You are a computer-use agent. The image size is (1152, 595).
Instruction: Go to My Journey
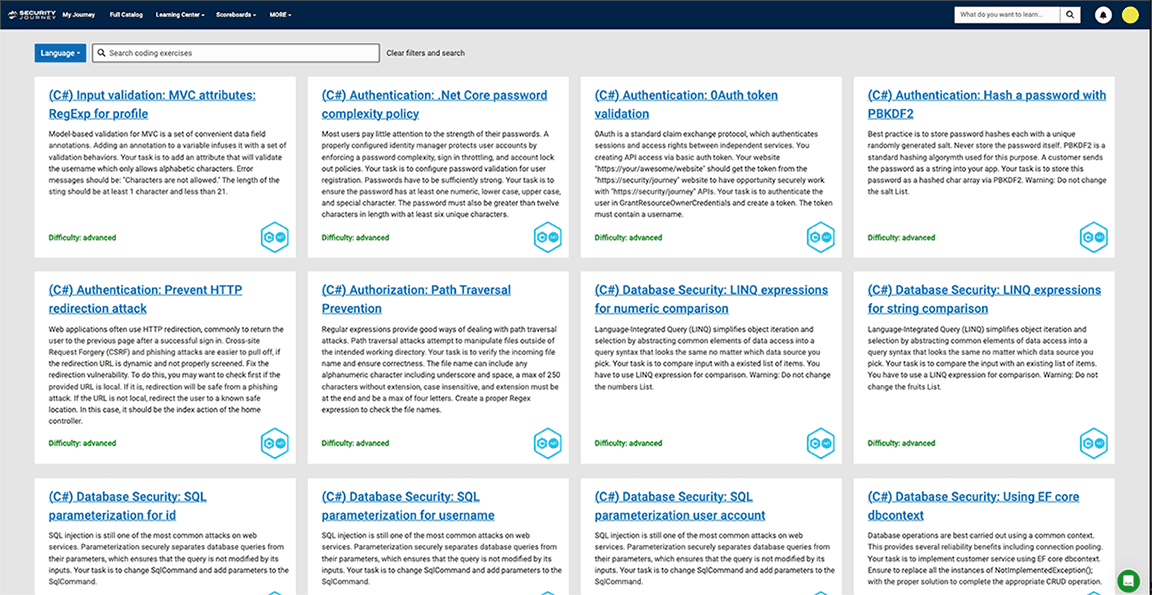tap(80, 15)
